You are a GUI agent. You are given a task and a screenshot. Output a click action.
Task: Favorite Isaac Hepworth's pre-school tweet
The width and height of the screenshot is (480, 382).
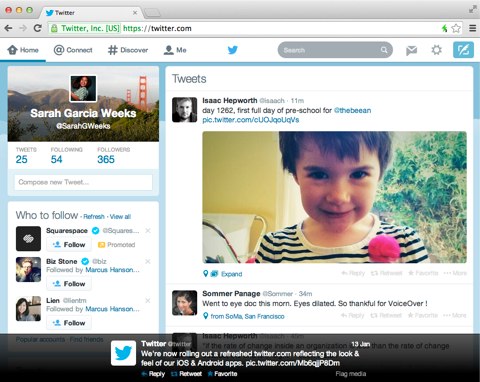pyautogui.click(x=423, y=273)
